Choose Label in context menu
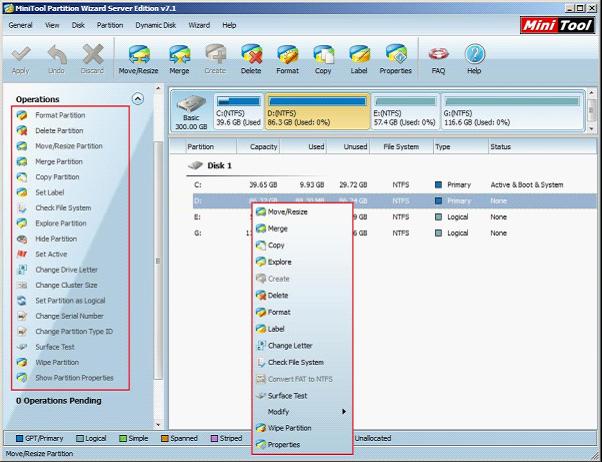Screen dimensions: 602x462 pos(303,329)
